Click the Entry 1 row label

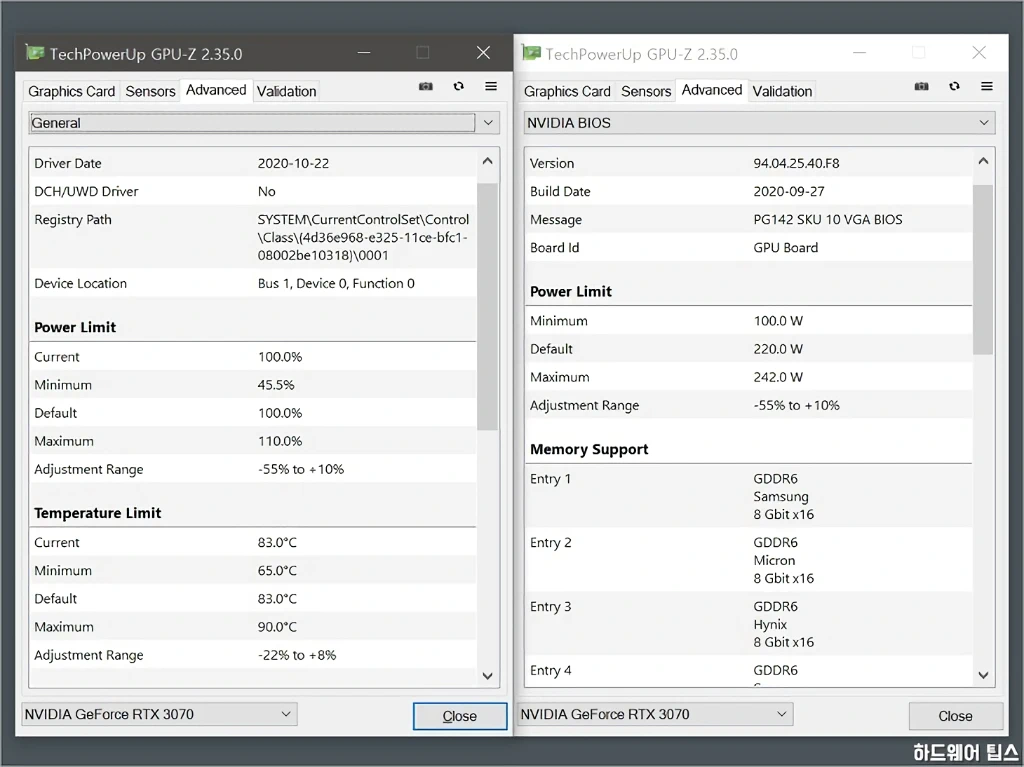click(550, 479)
